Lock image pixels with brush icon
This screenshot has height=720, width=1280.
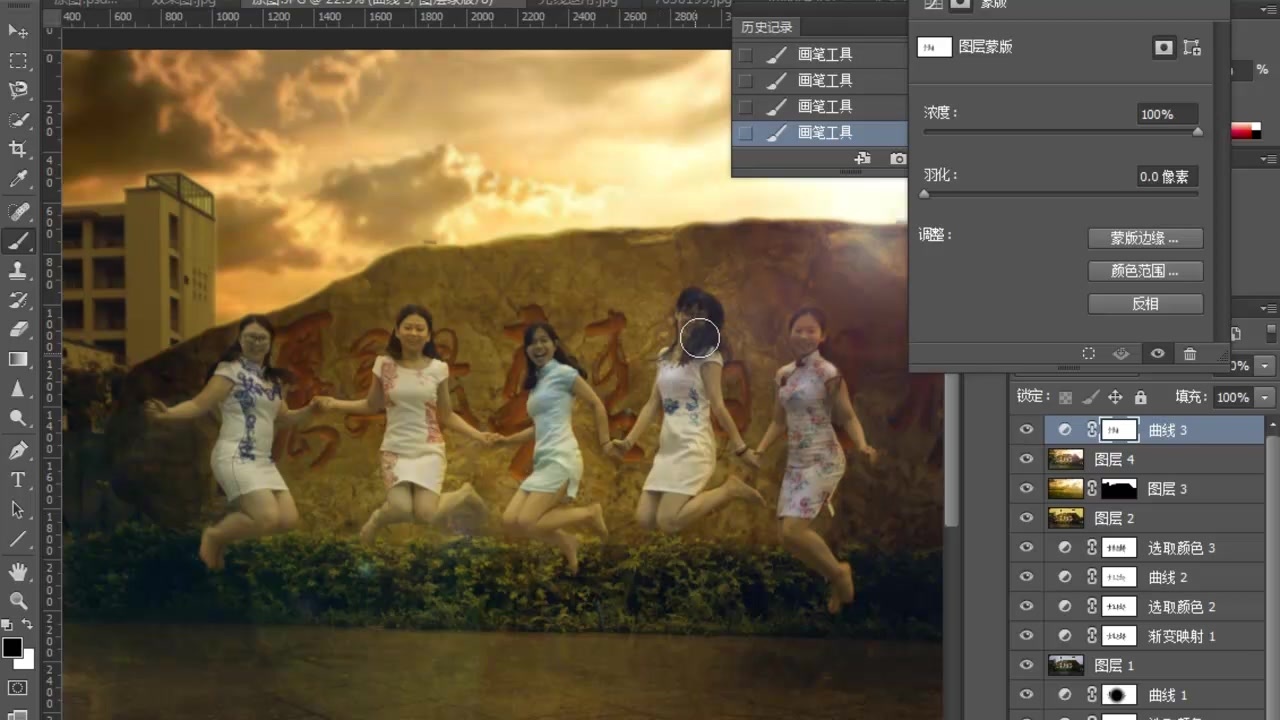point(1091,397)
